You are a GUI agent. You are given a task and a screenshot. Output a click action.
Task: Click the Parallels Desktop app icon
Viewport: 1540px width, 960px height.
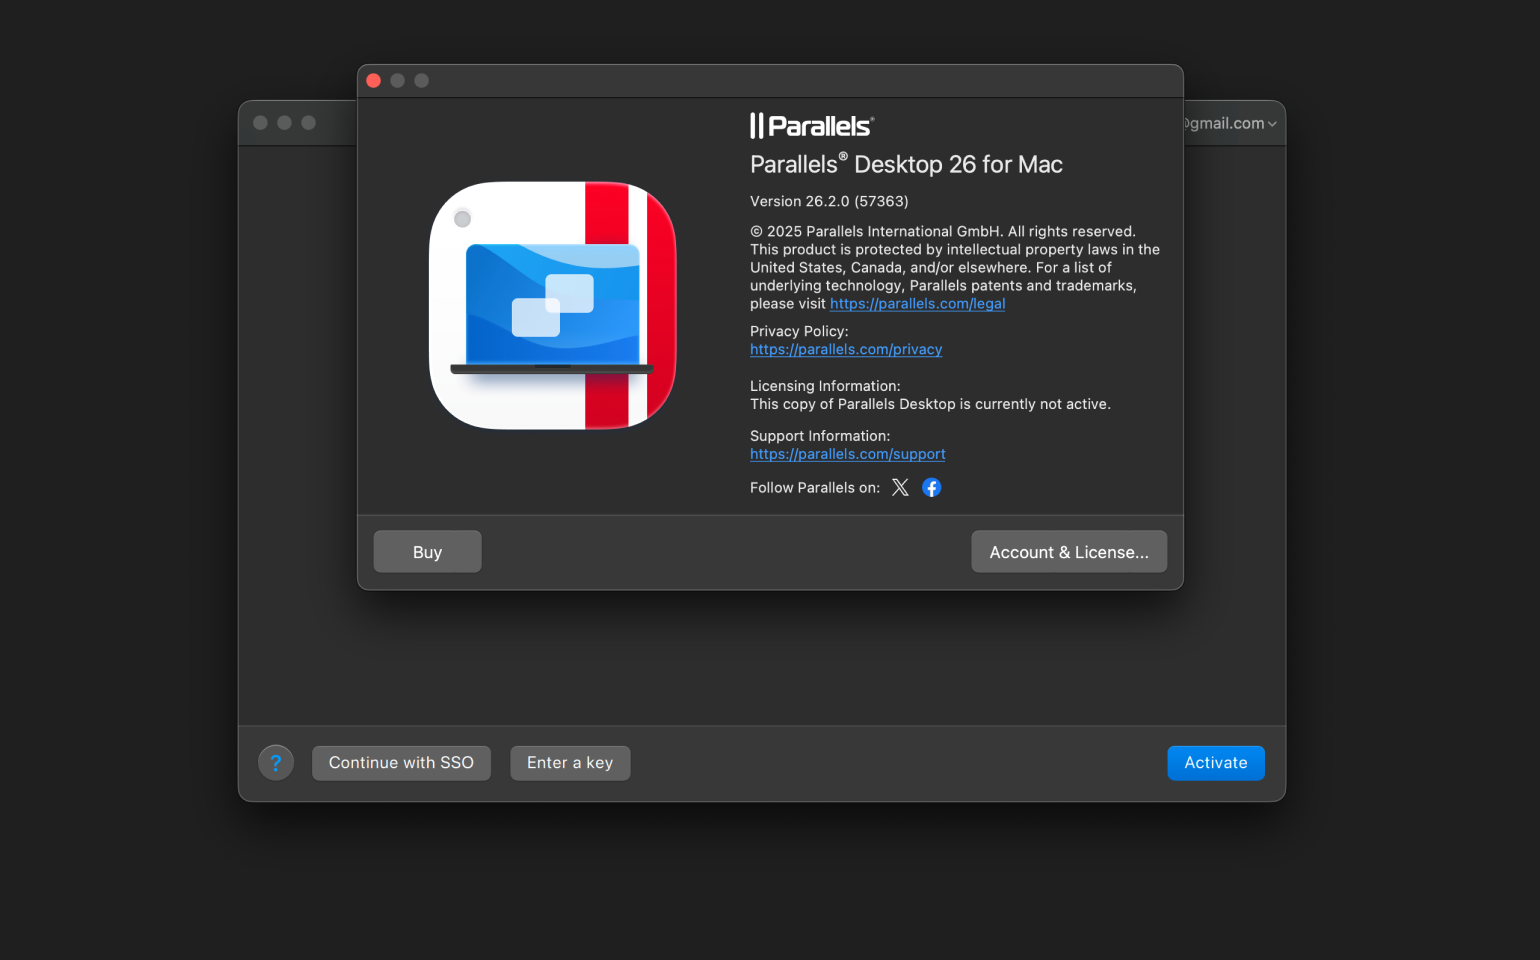click(552, 306)
